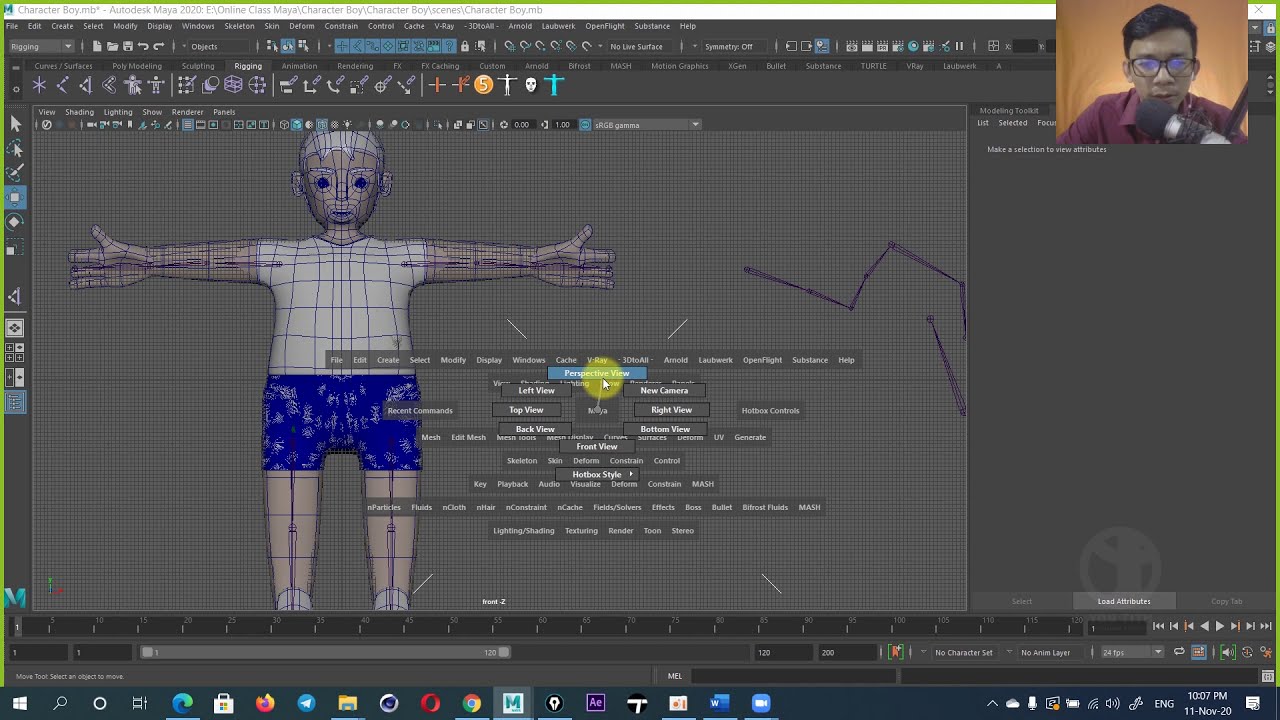Choose Top View in the hotbox
This screenshot has height=720, width=1280.
(526, 410)
